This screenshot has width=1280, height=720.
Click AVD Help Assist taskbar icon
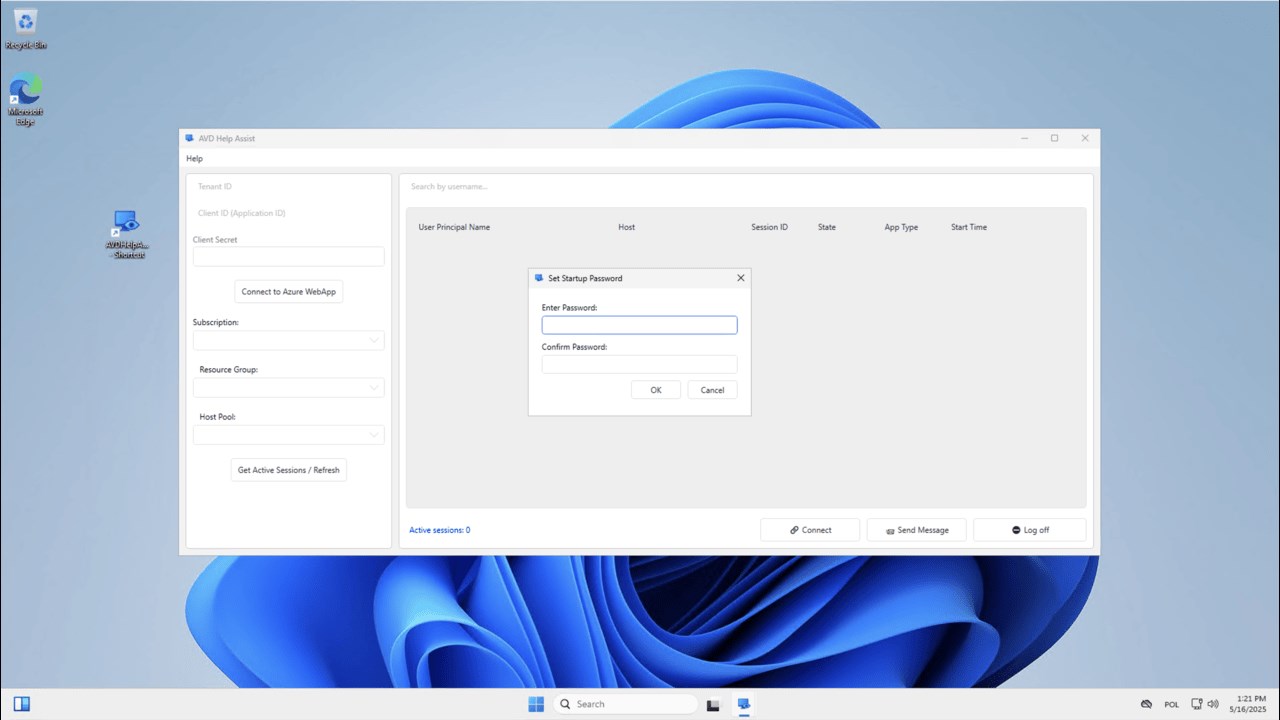(744, 704)
